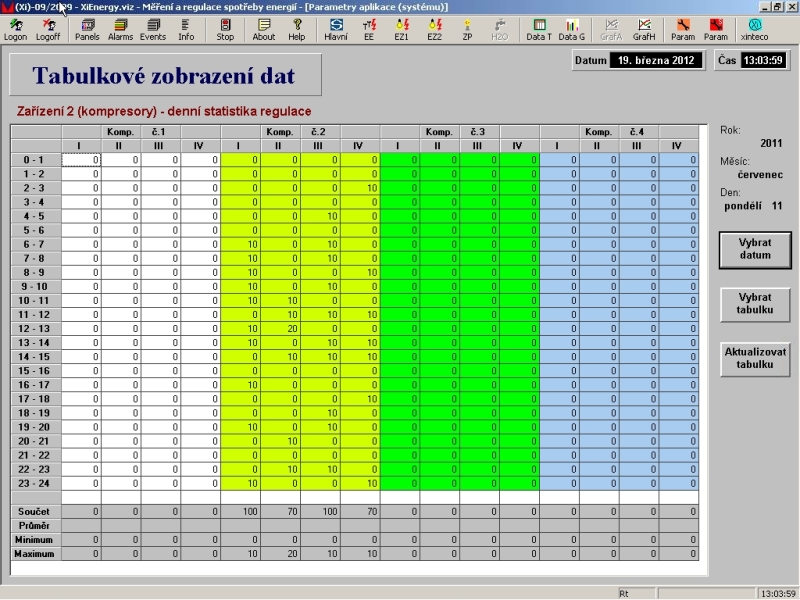Click the row header 6 - 7

34,244
